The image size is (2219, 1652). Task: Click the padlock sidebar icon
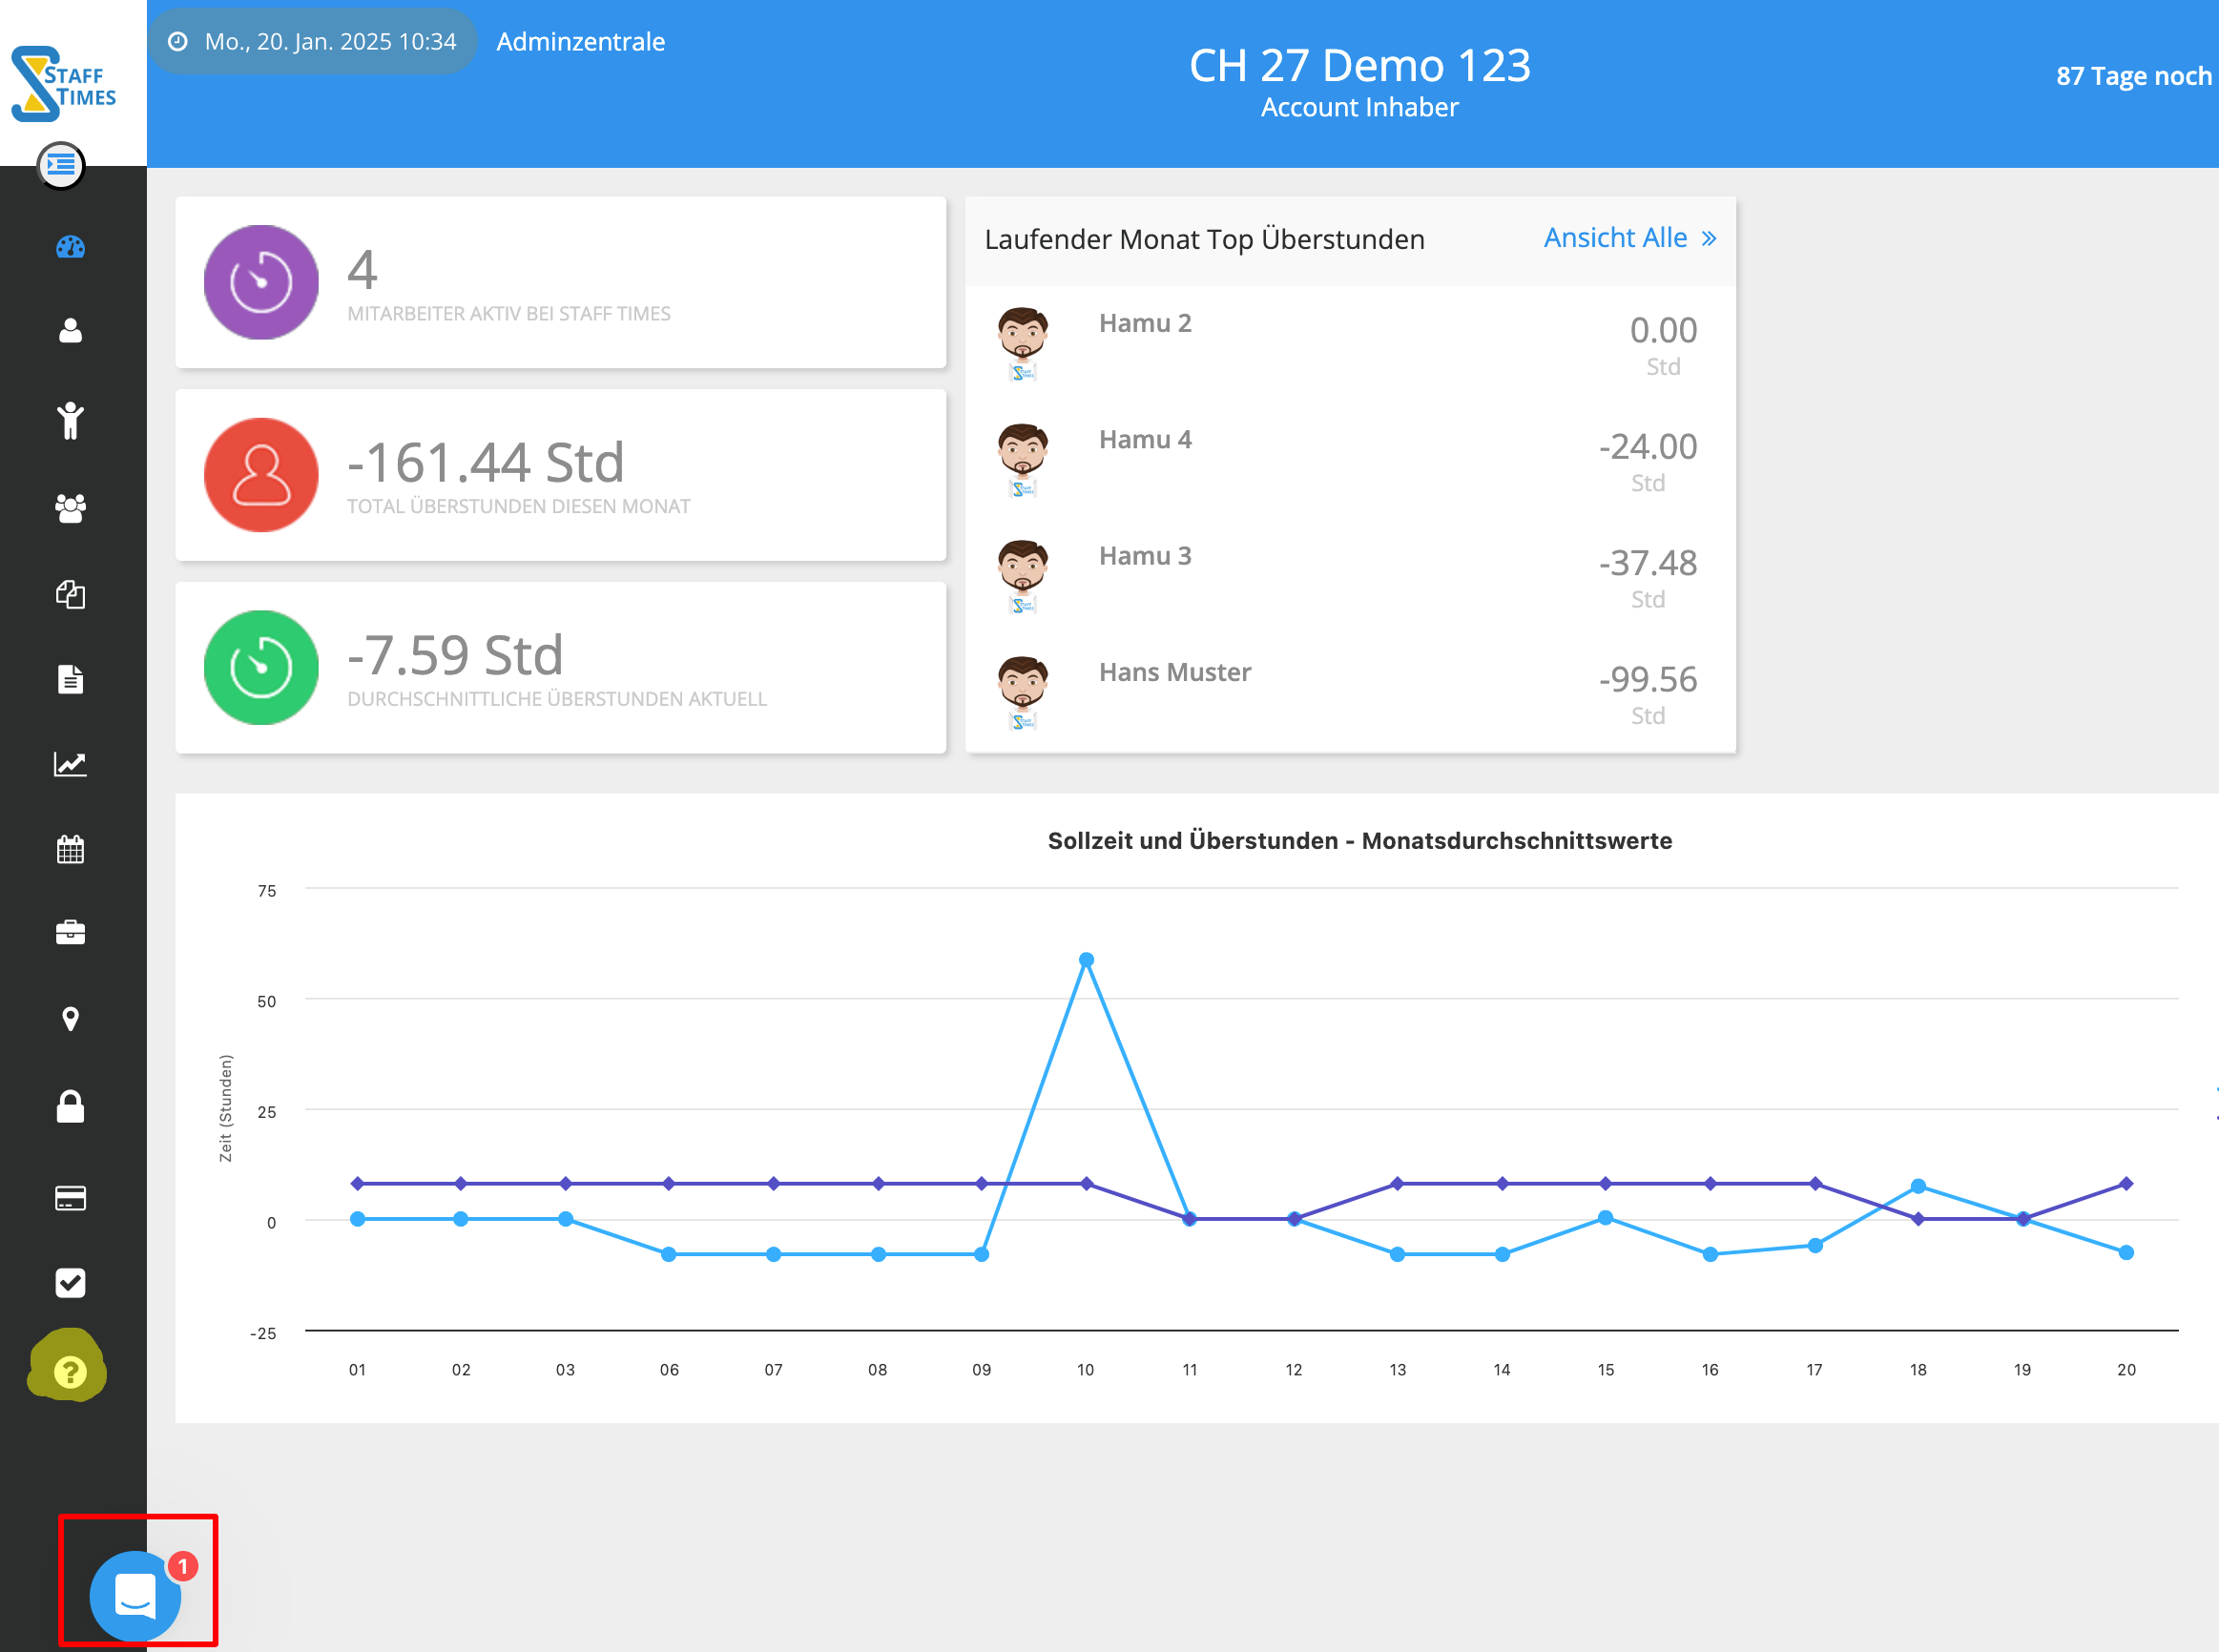[x=70, y=1107]
